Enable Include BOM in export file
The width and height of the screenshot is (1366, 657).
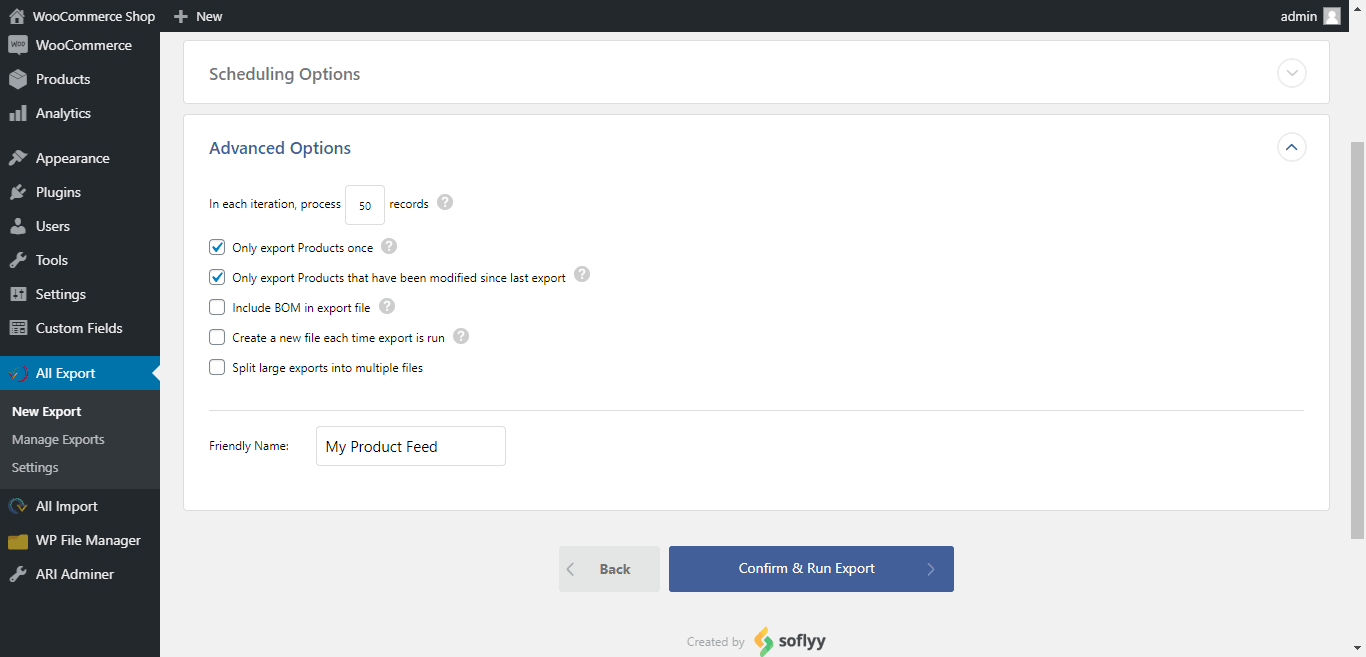[x=217, y=307]
